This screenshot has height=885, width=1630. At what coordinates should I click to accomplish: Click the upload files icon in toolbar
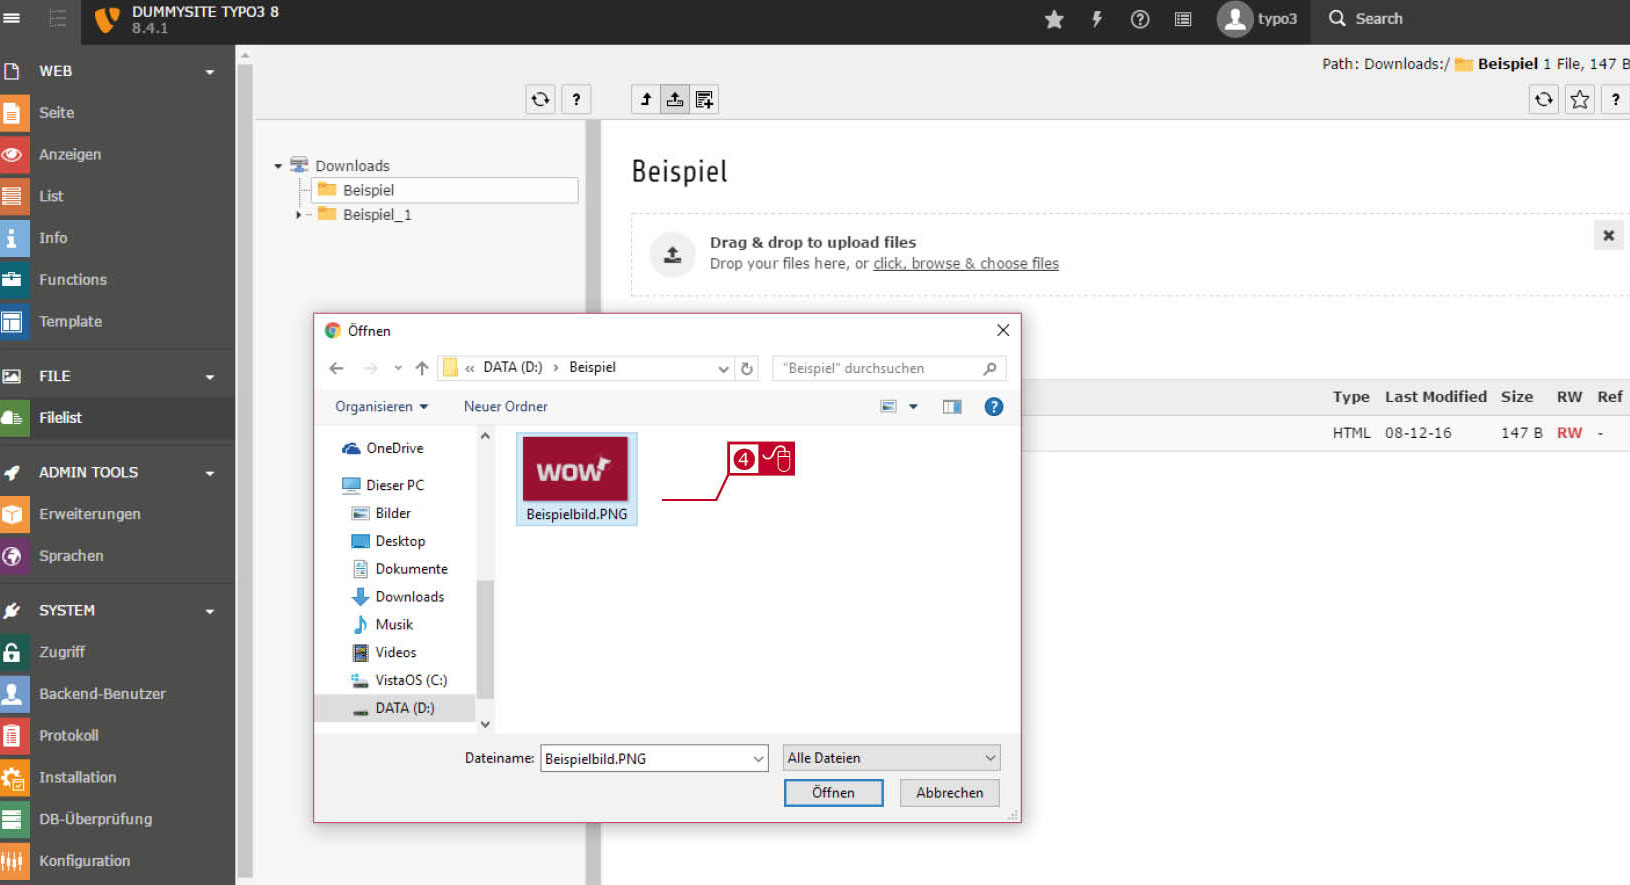(x=675, y=99)
